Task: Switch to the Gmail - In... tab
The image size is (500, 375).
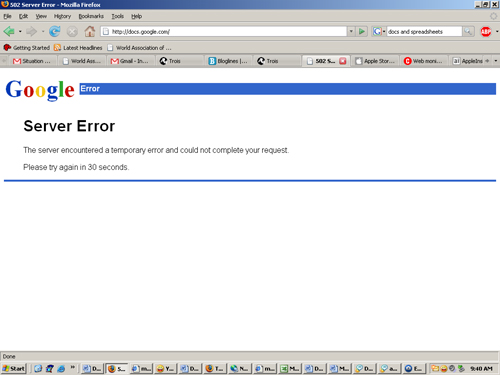Action: (x=131, y=61)
